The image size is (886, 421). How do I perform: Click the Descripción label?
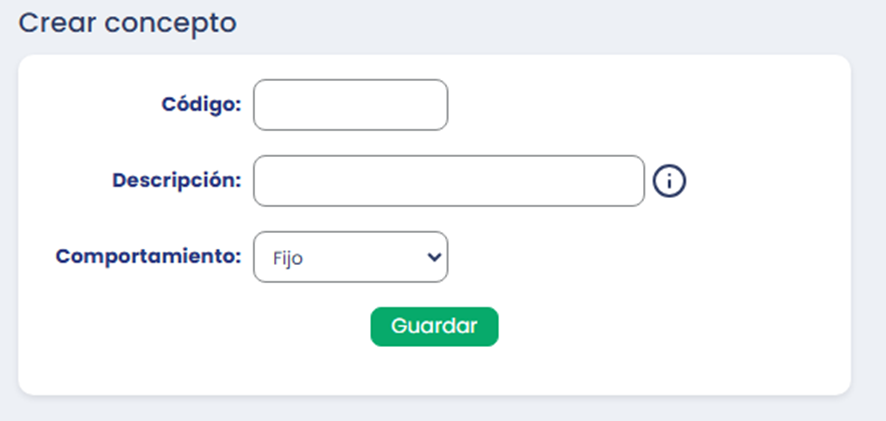pos(177,180)
